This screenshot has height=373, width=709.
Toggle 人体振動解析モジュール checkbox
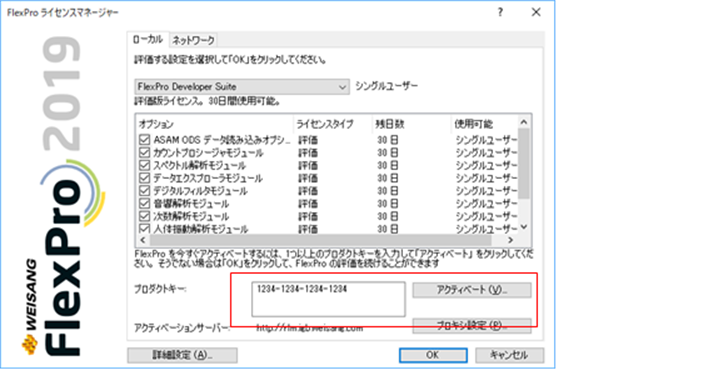pyautogui.click(x=144, y=228)
